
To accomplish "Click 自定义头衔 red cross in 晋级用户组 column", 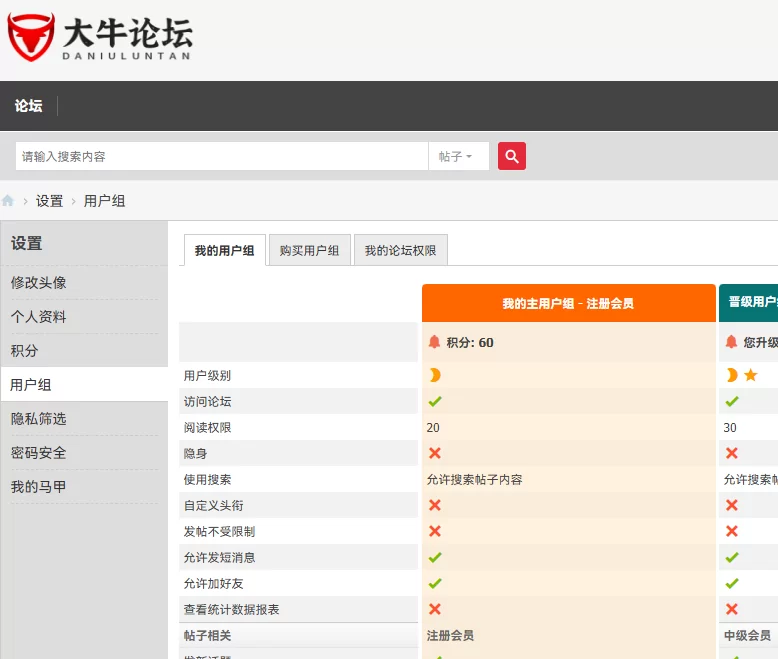I will tap(732, 505).
